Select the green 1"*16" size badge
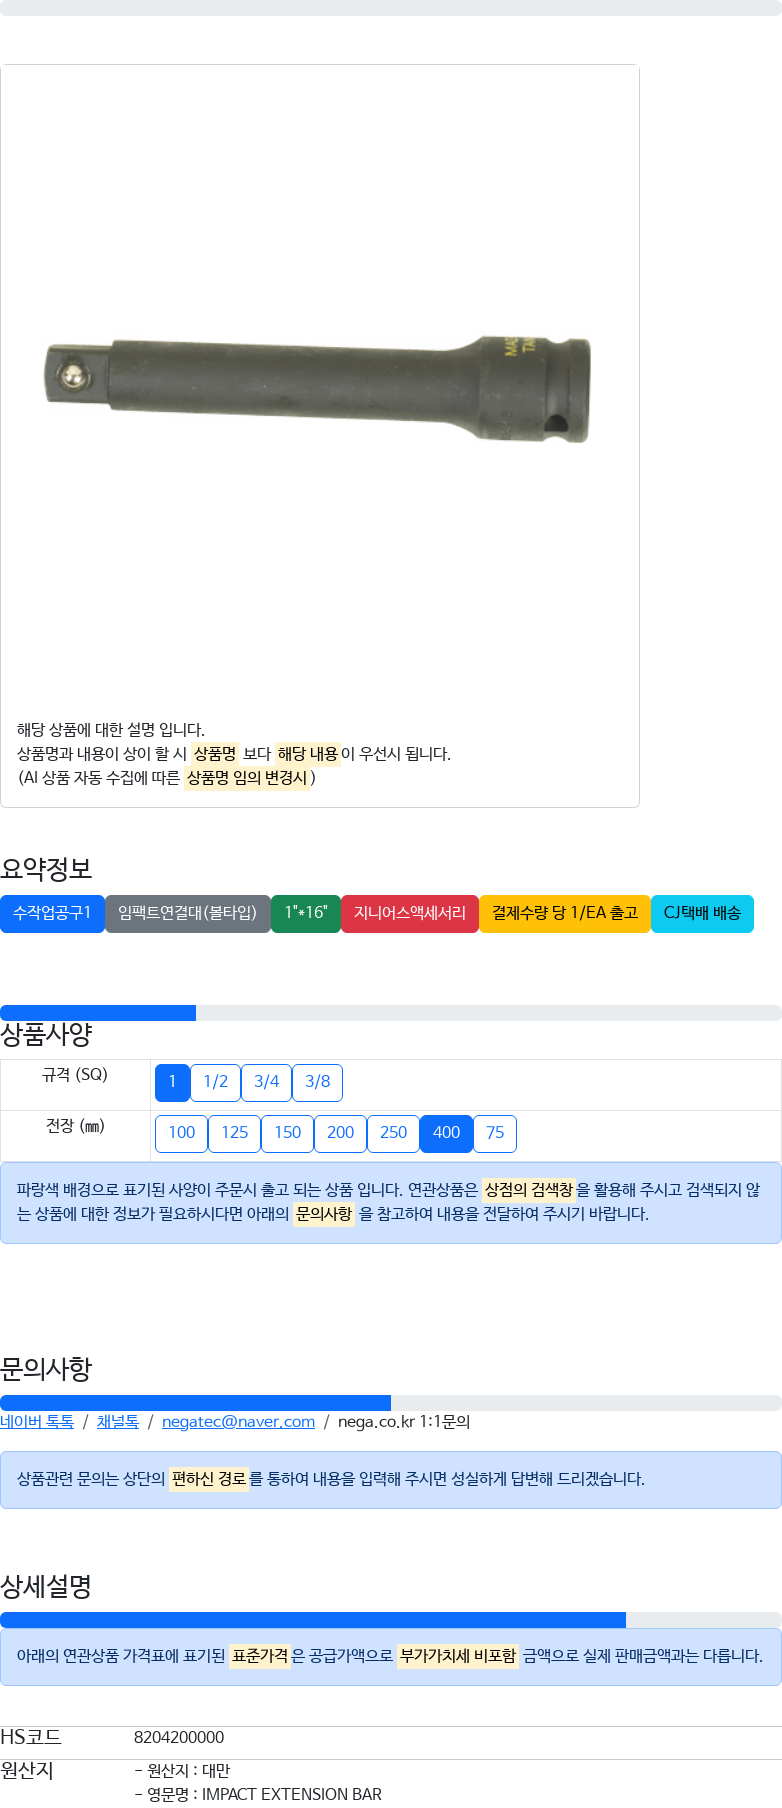The width and height of the screenshot is (782, 1808). 306,913
